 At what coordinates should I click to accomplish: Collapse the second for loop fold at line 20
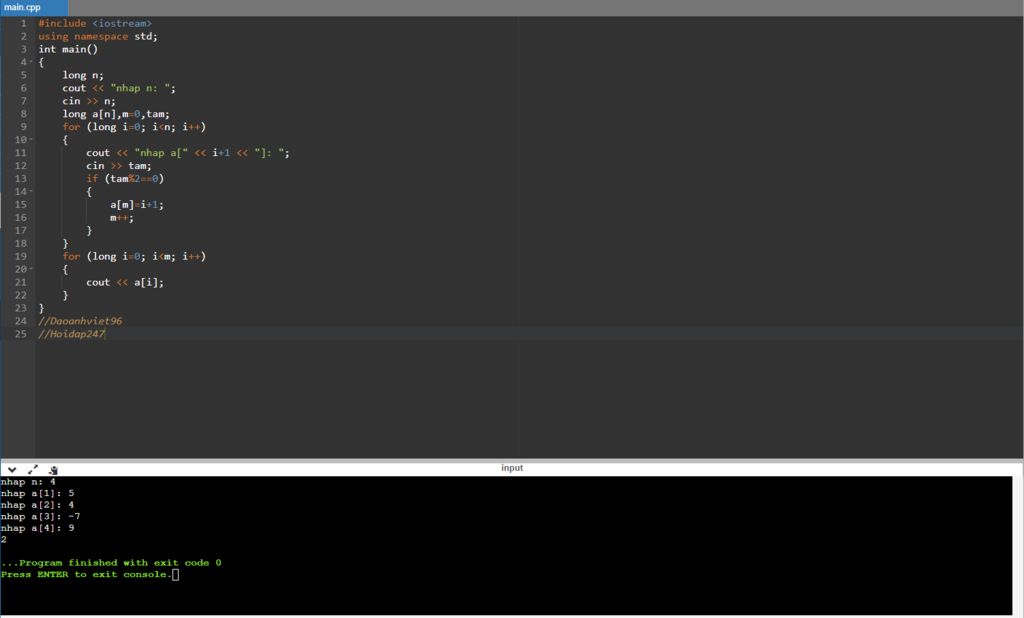[x=31, y=269]
